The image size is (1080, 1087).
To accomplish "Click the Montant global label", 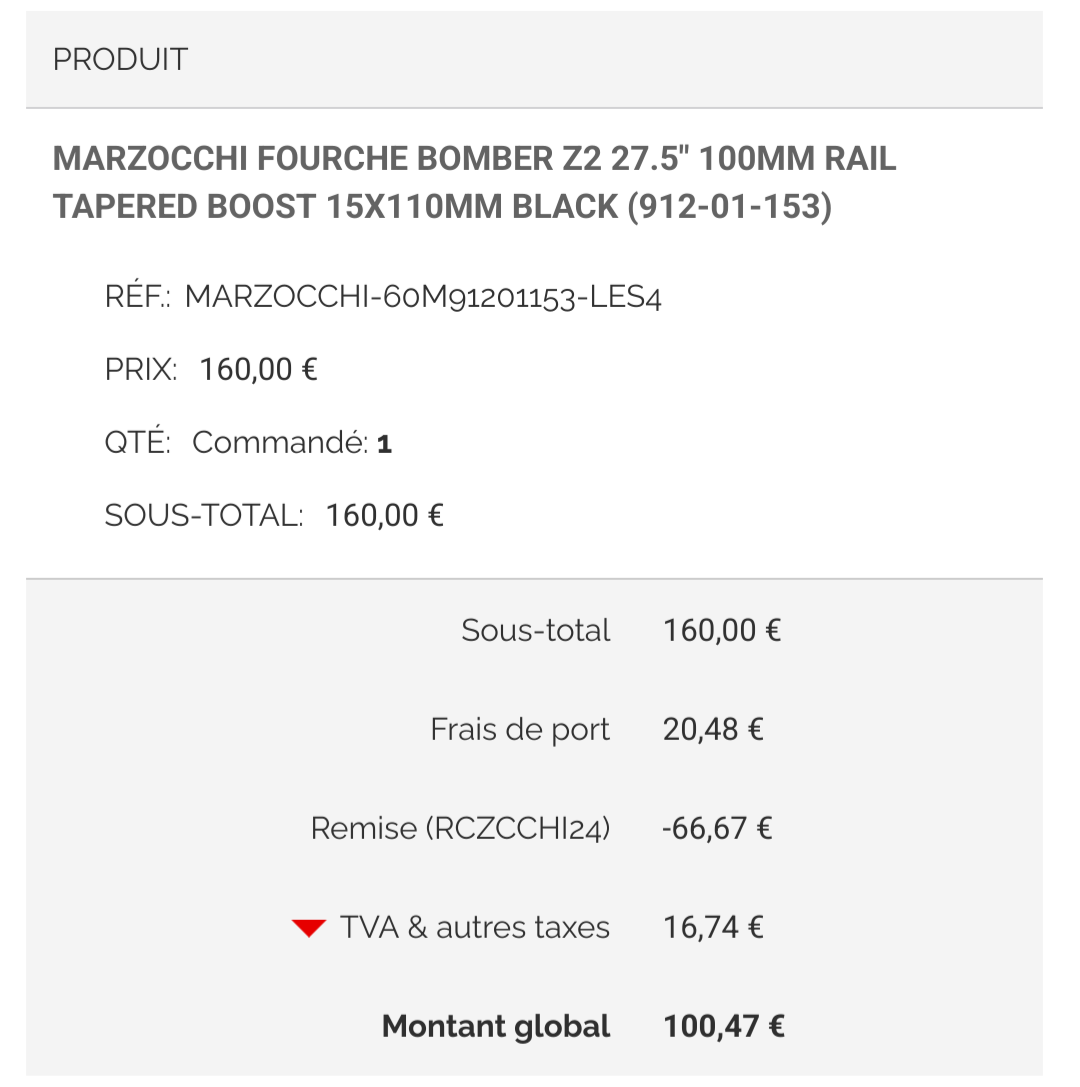I will click(x=496, y=1027).
